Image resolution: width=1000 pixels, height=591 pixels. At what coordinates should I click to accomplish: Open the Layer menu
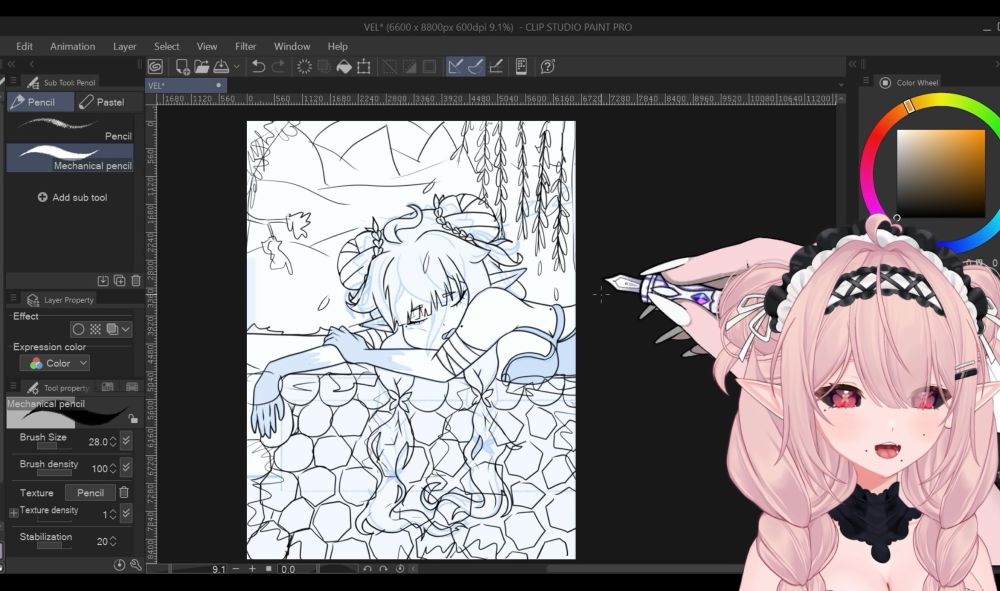point(124,47)
